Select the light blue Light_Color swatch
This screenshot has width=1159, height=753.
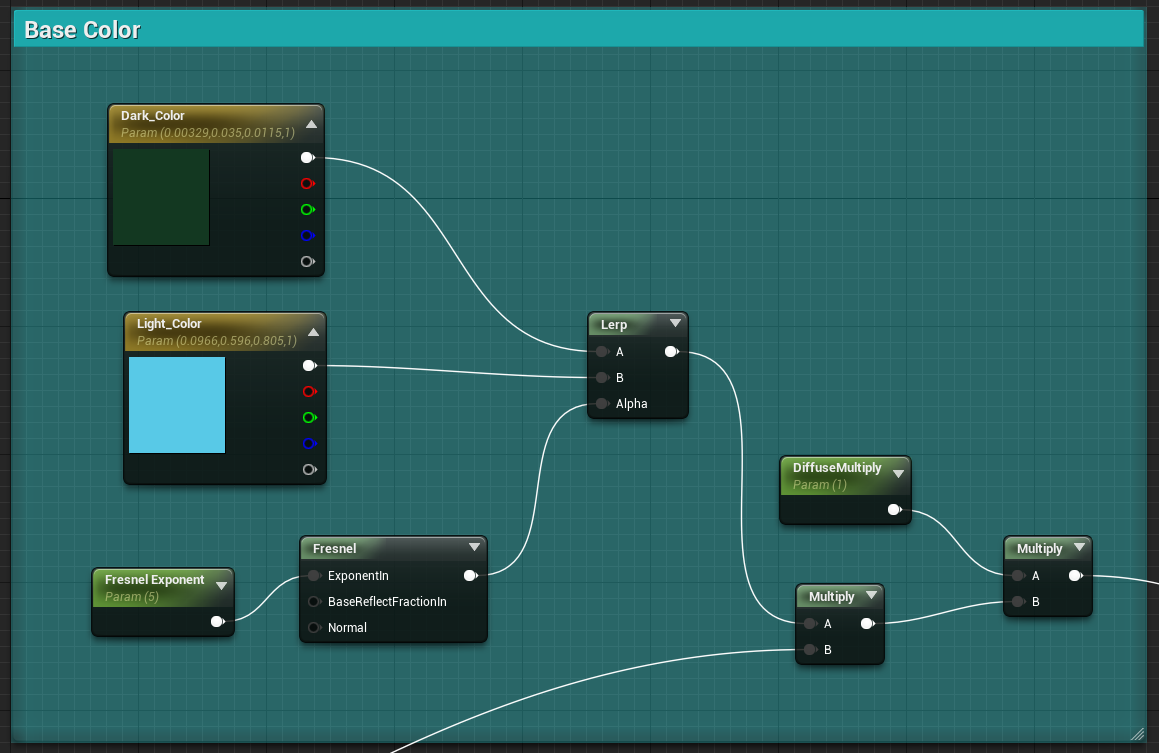tap(177, 405)
